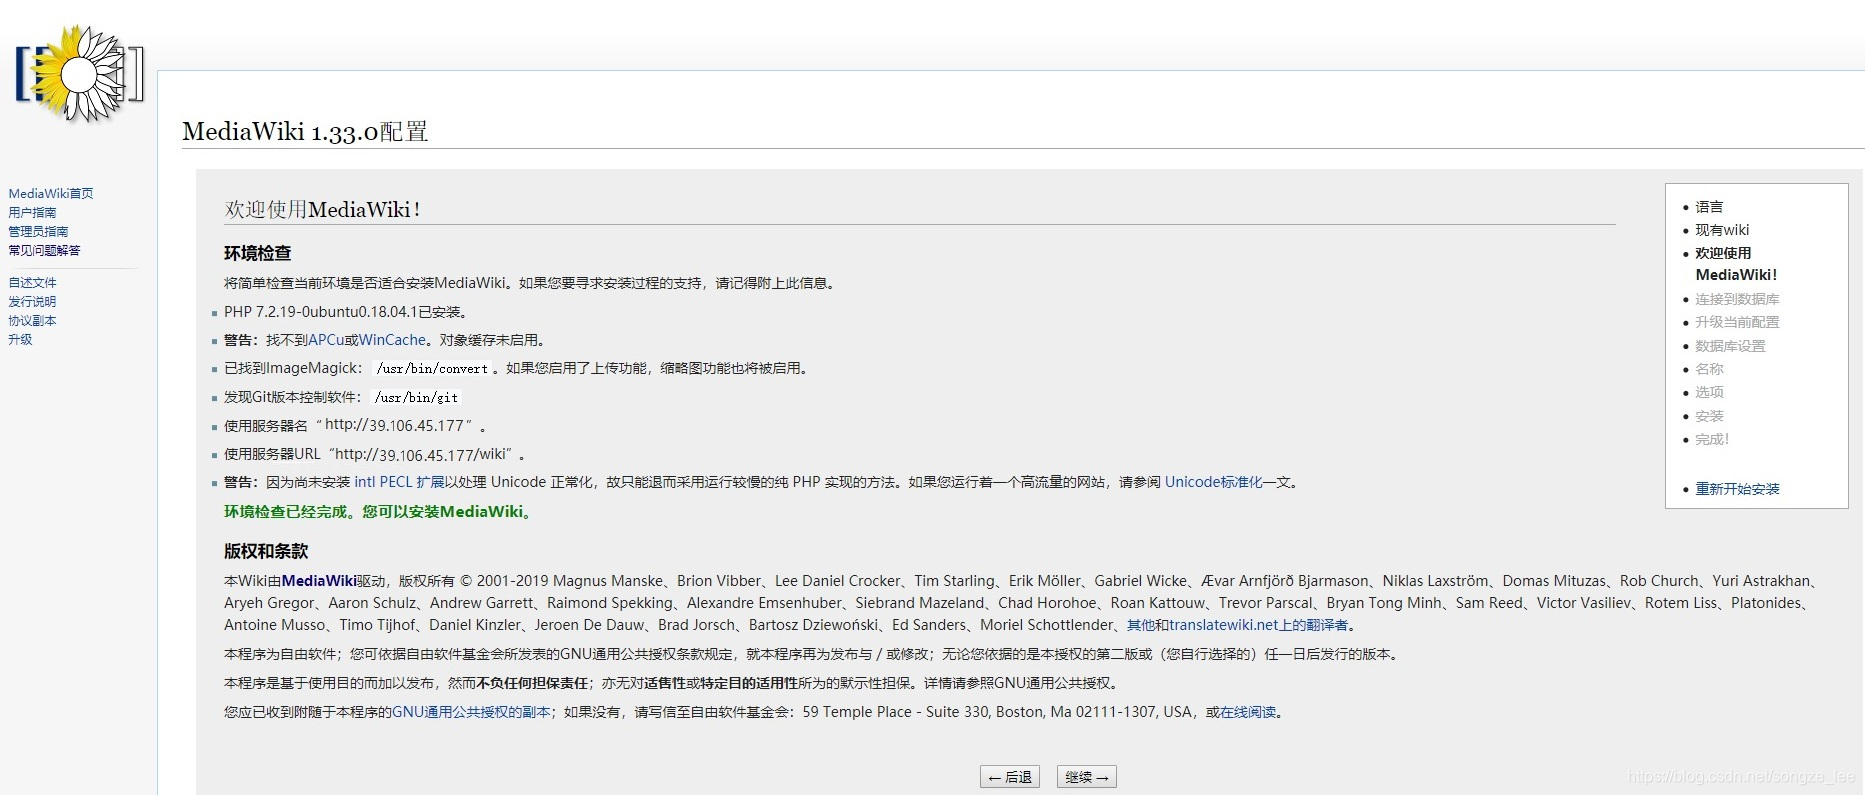Click the server URL http://39.106.45.177/wiki text
Screen dimensions: 1865x795
423,454
